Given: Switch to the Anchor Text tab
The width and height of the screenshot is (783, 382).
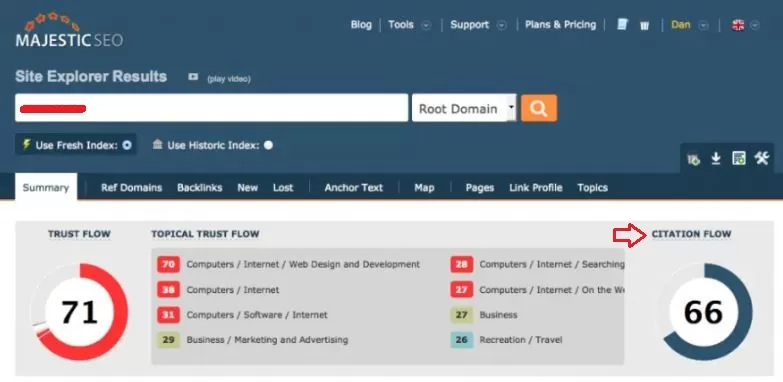Looking at the screenshot, I should coord(354,188).
